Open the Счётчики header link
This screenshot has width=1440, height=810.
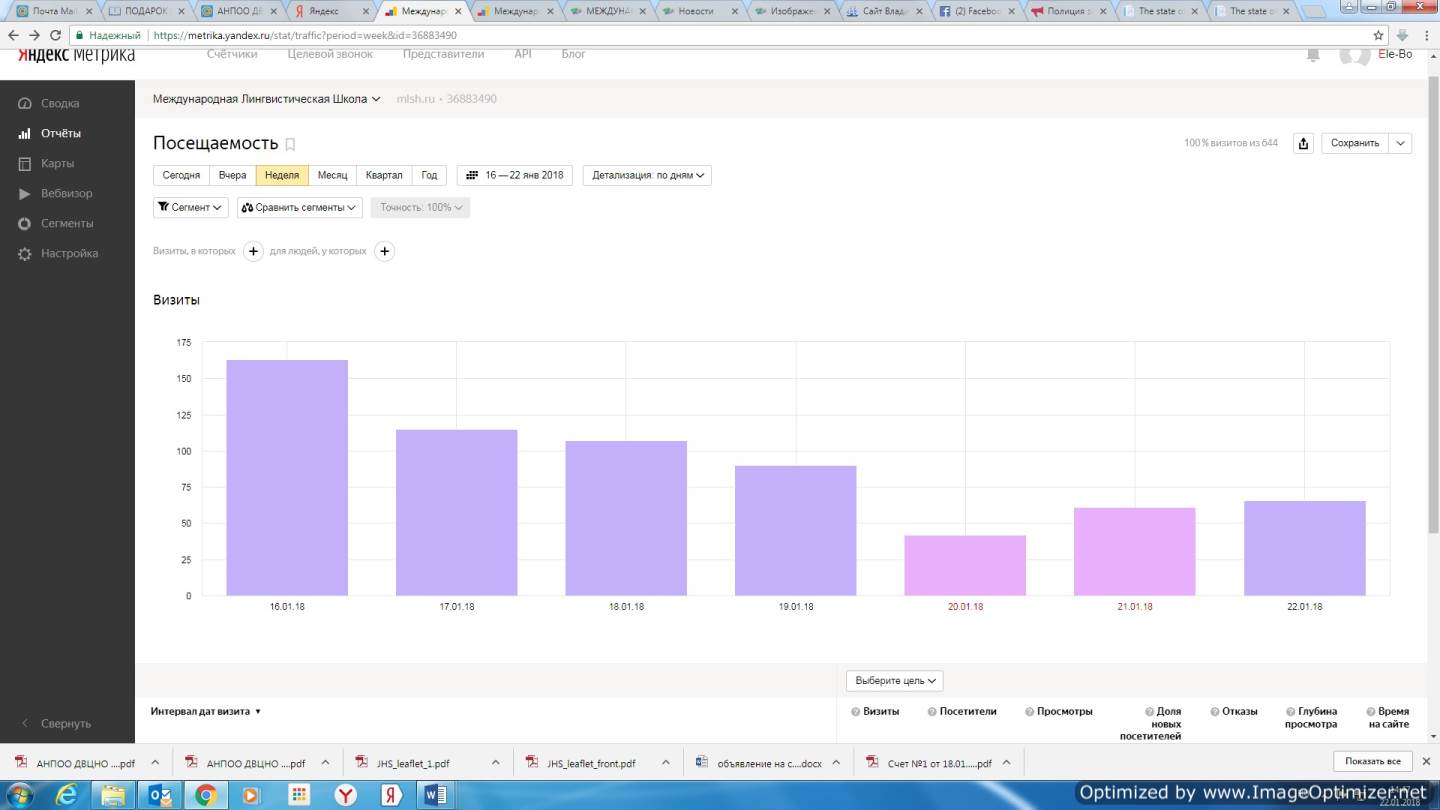tap(232, 54)
